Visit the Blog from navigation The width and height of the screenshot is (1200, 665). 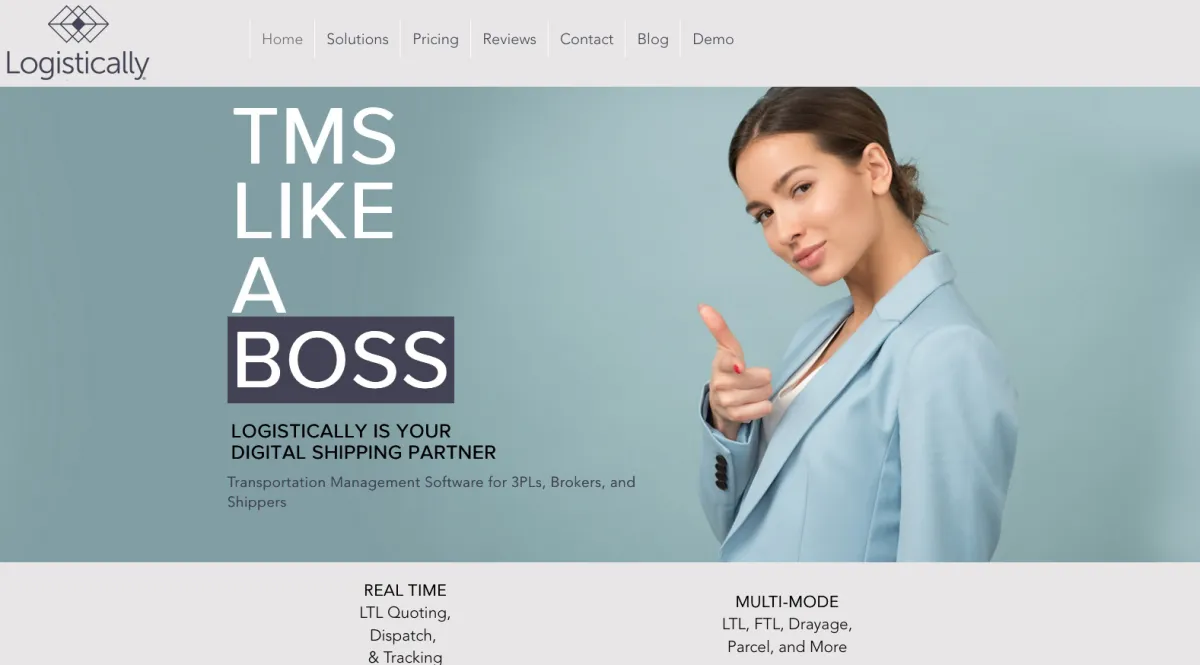point(652,39)
